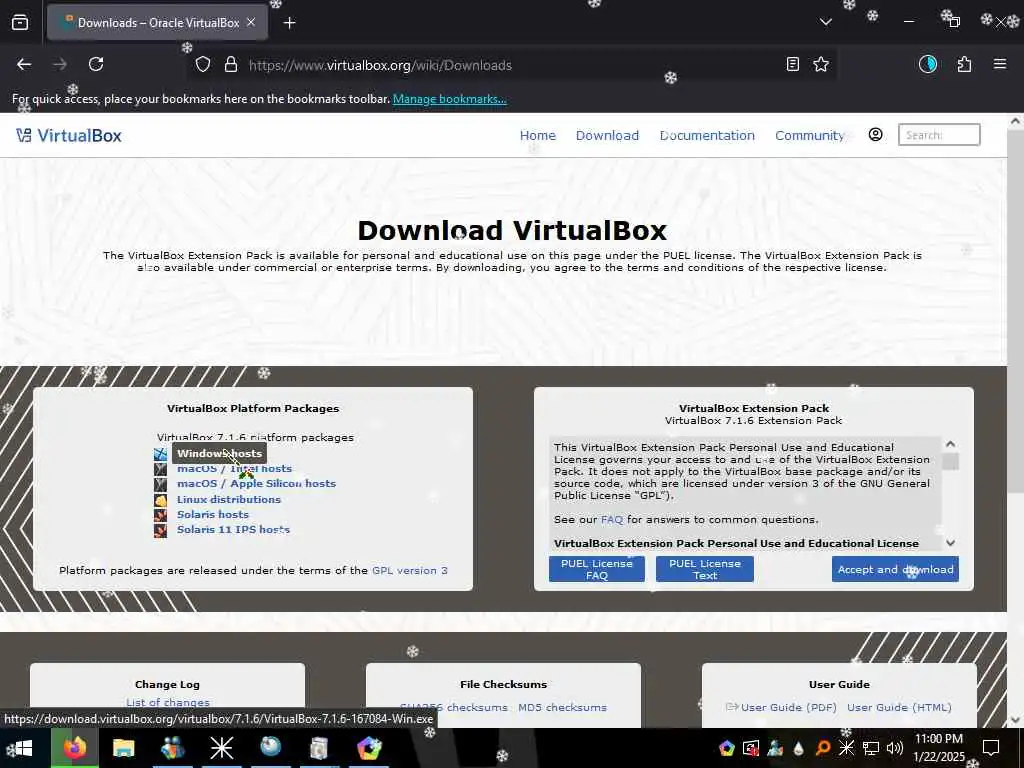Expand the list all tabs chevron
This screenshot has width=1024, height=768.
click(825, 22)
